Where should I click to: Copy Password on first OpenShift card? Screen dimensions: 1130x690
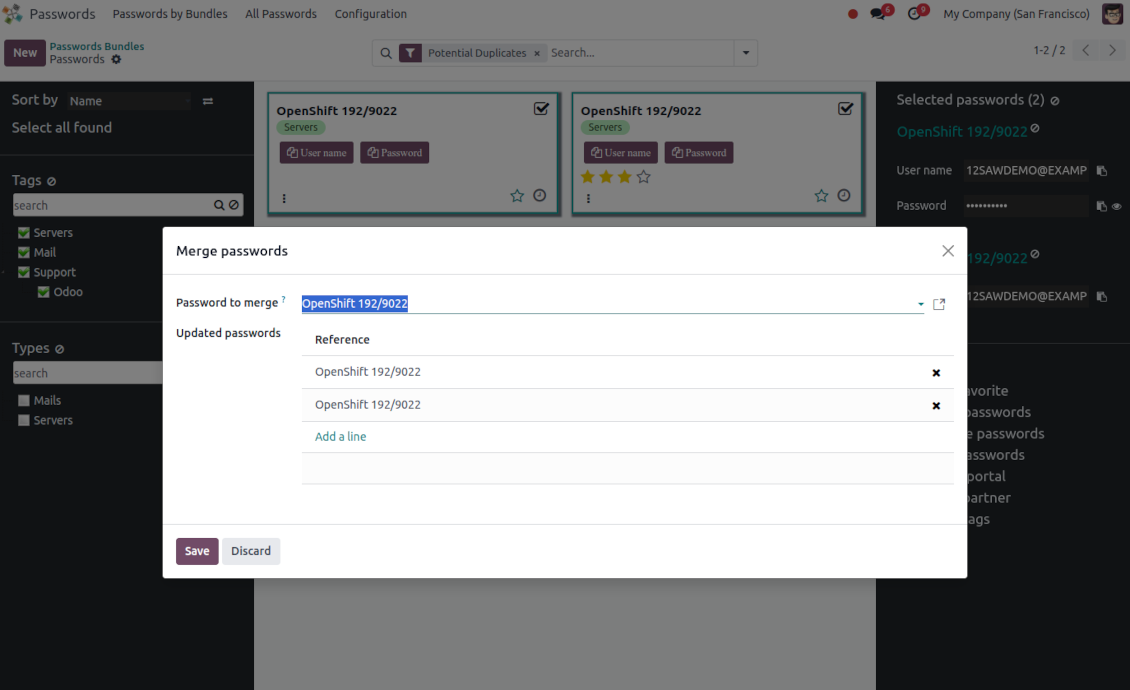tap(394, 153)
